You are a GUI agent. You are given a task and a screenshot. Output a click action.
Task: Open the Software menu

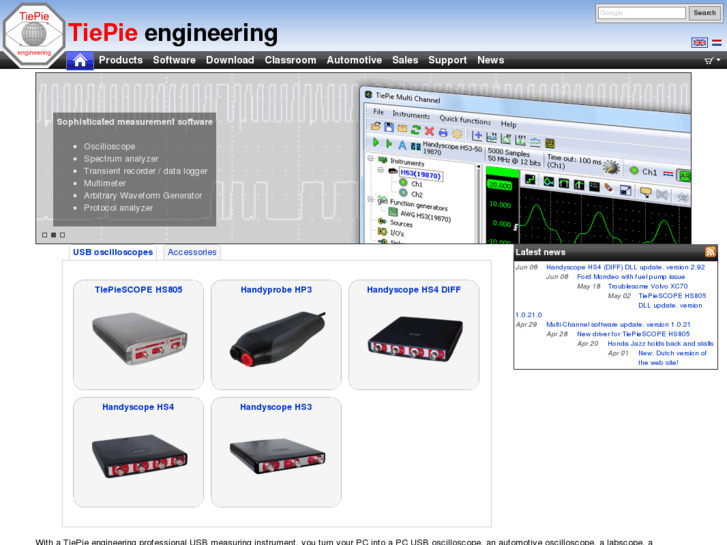point(174,60)
